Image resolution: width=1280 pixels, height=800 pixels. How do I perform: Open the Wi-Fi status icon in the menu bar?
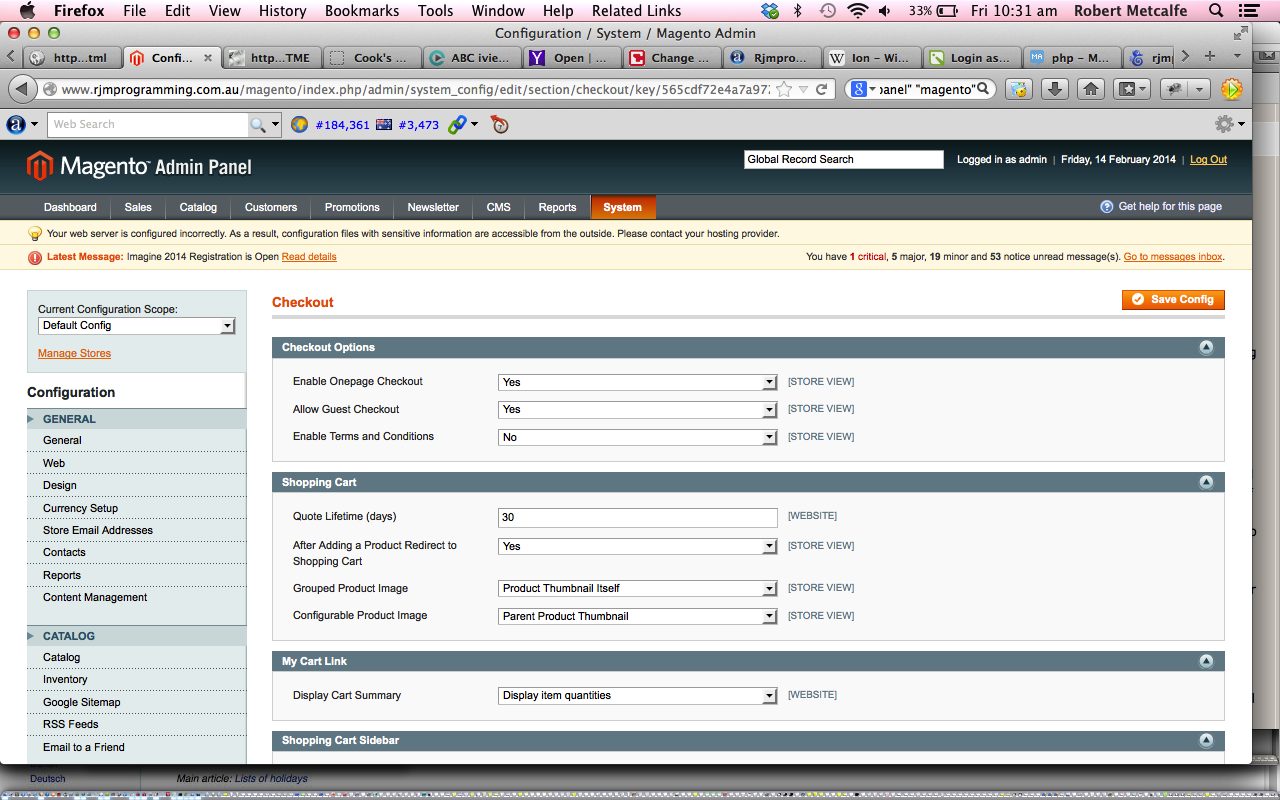tap(857, 11)
